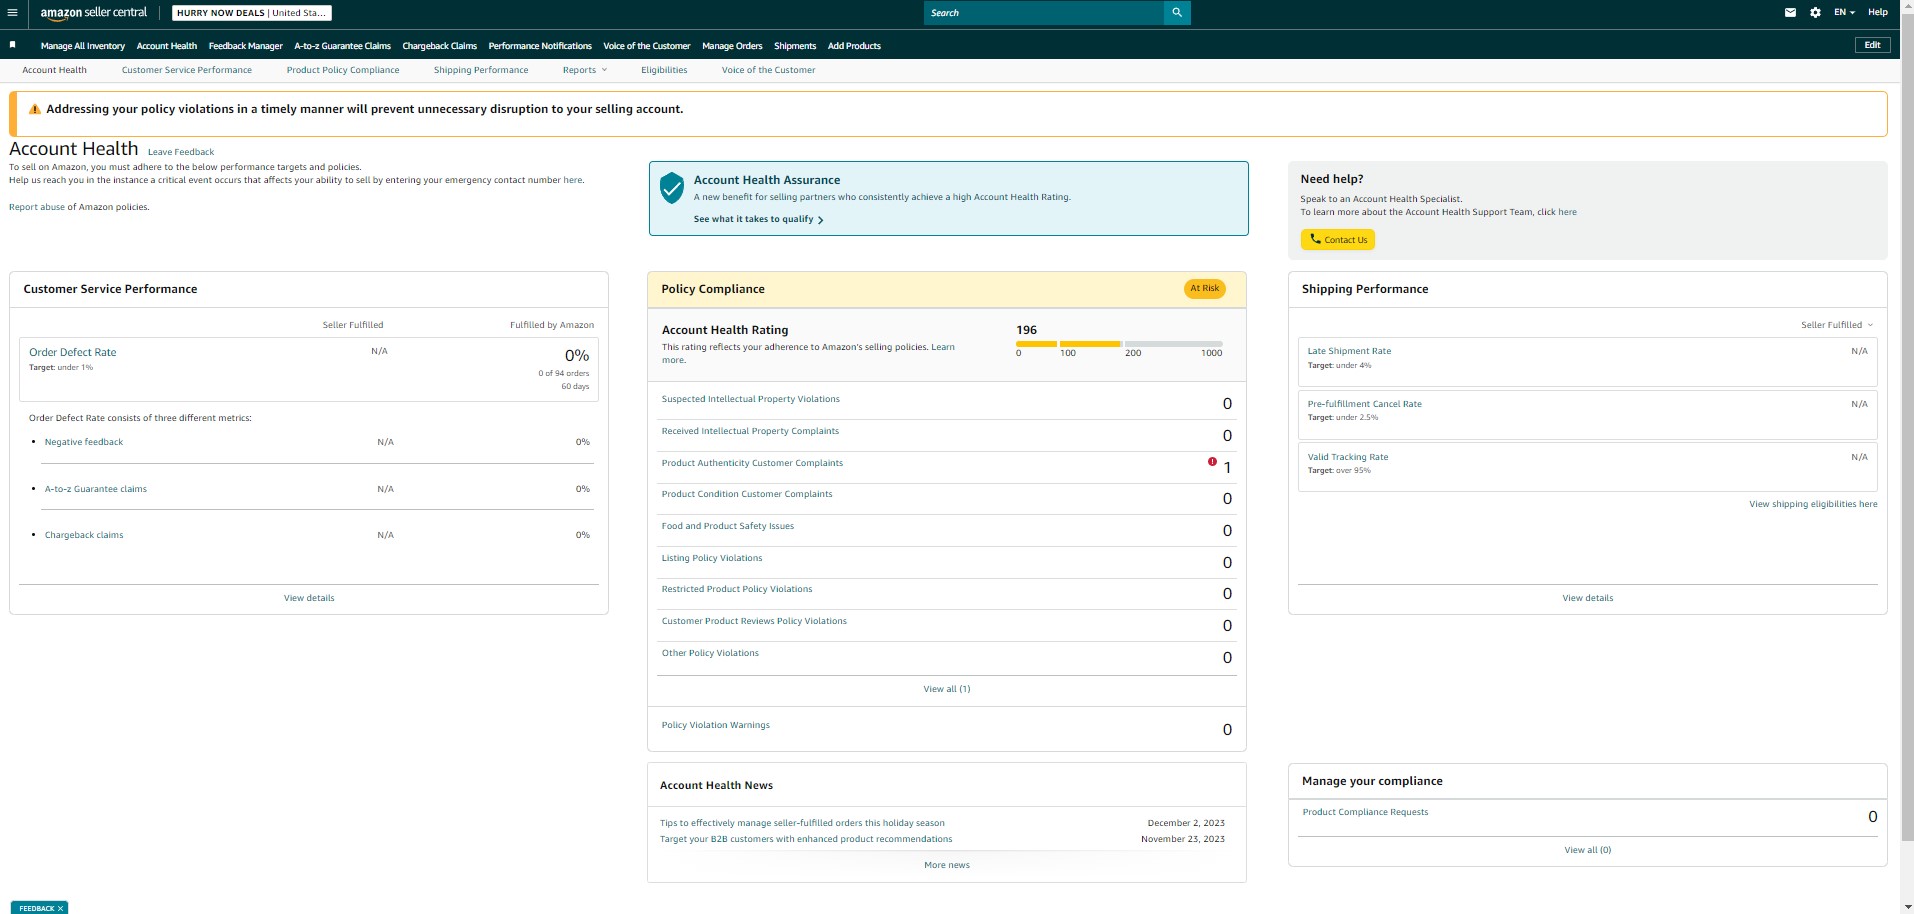Open the Chargeback claims metric link
This screenshot has height=914, width=1914.
pos(84,535)
